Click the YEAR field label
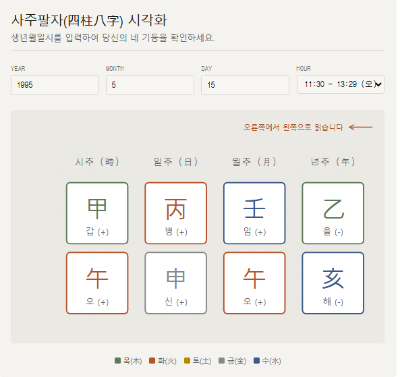Image resolution: width=400 pixels, height=377 pixels. point(18,69)
